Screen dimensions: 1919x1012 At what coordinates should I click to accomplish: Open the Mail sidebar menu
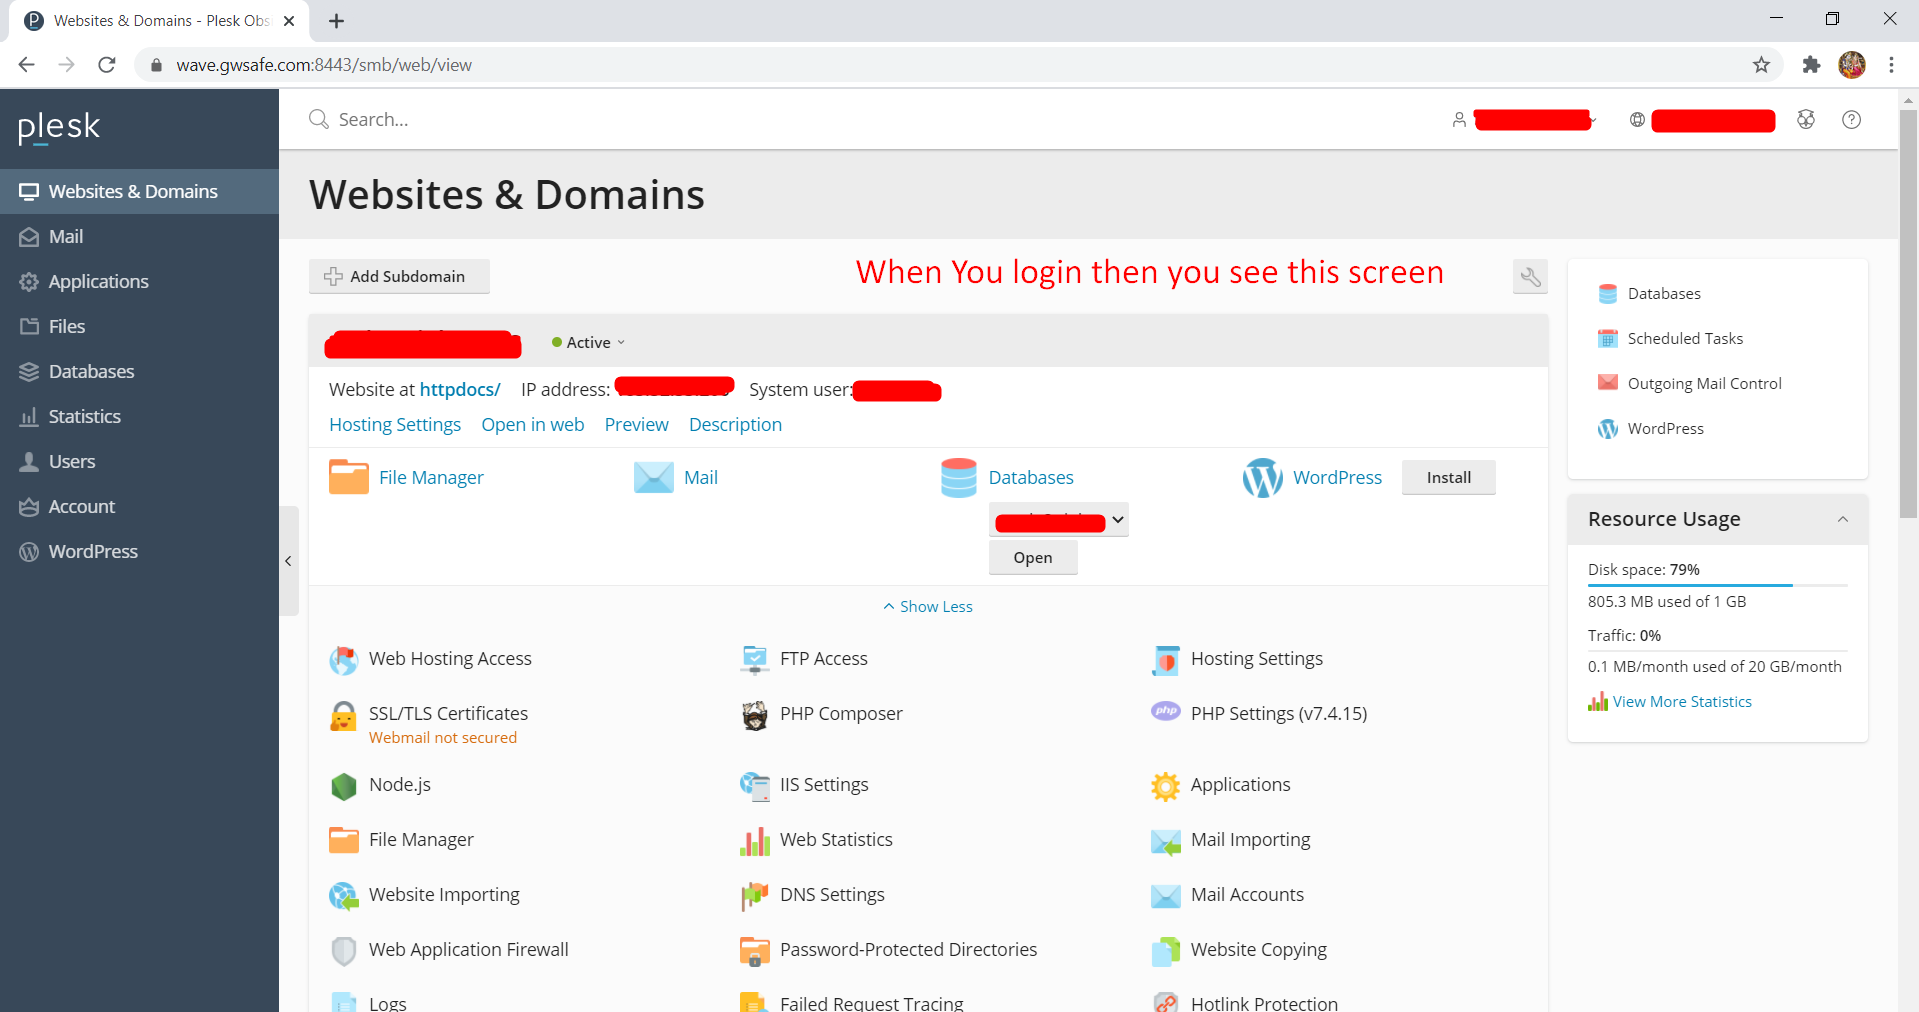[x=139, y=237]
